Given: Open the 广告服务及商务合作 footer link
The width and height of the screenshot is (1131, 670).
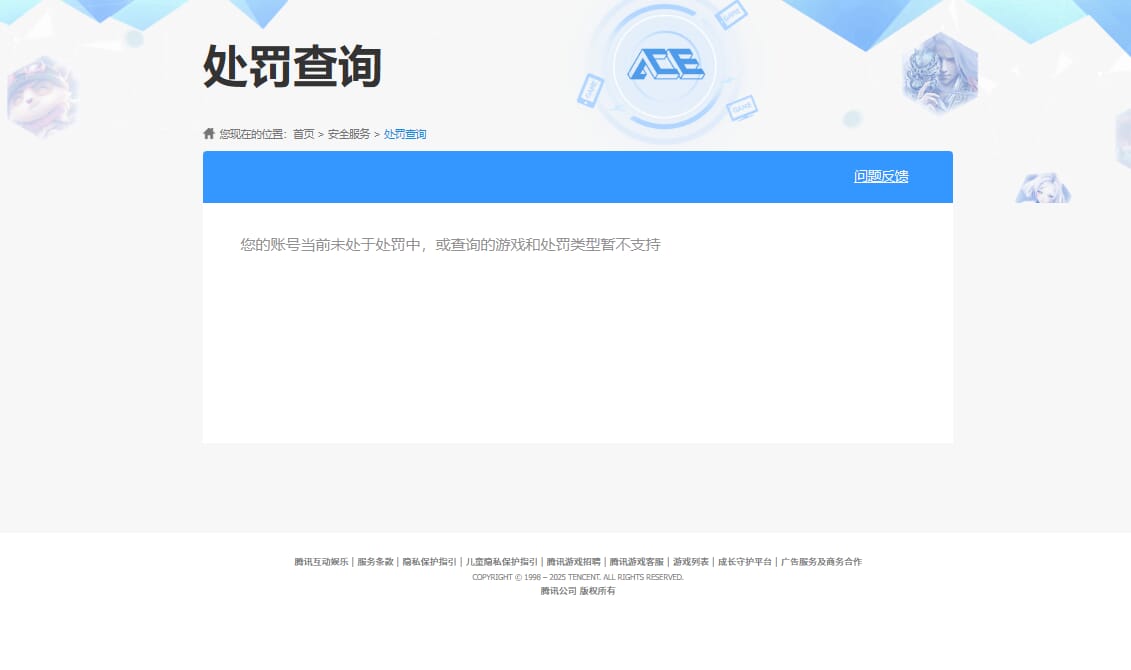Looking at the screenshot, I should pyautogui.click(x=821, y=562).
